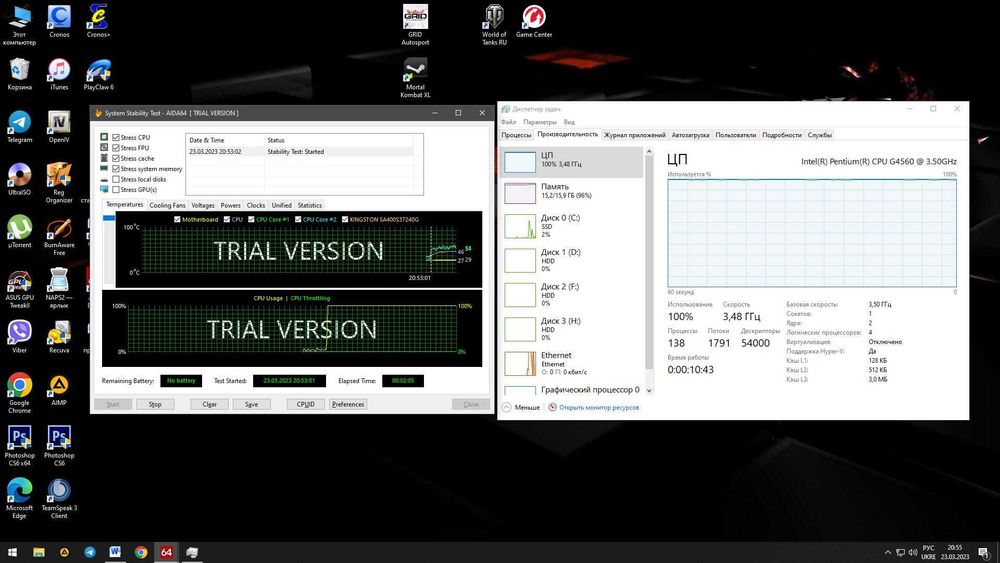Image resolution: width=1000 pixels, height=563 pixels.
Task: Toggle the Stress FPU checkbox
Action: pos(116,148)
